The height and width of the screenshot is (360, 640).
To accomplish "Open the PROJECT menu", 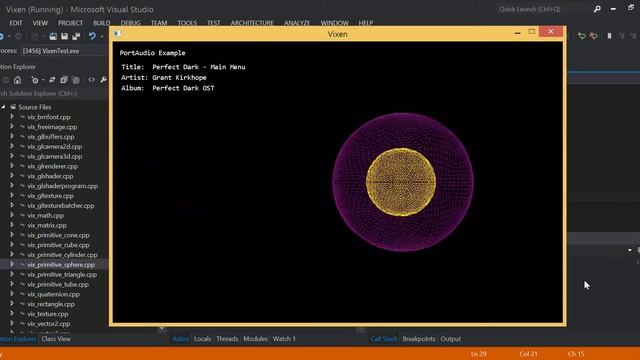I will [70, 23].
